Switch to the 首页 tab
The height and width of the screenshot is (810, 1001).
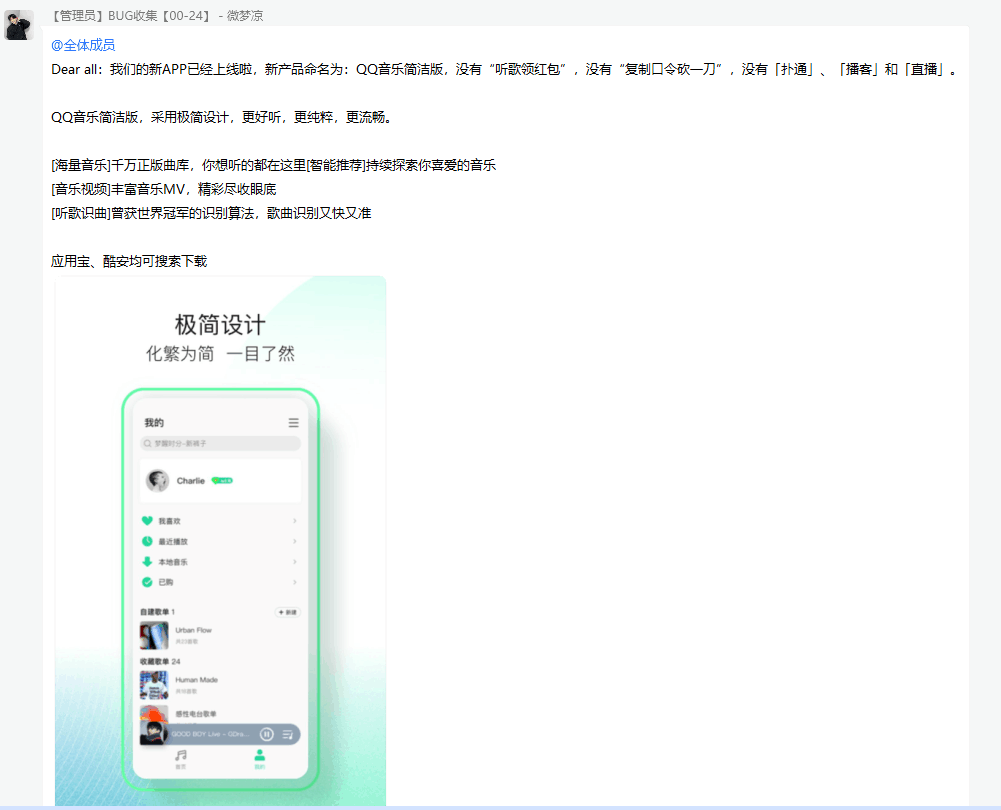(x=180, y=759)
